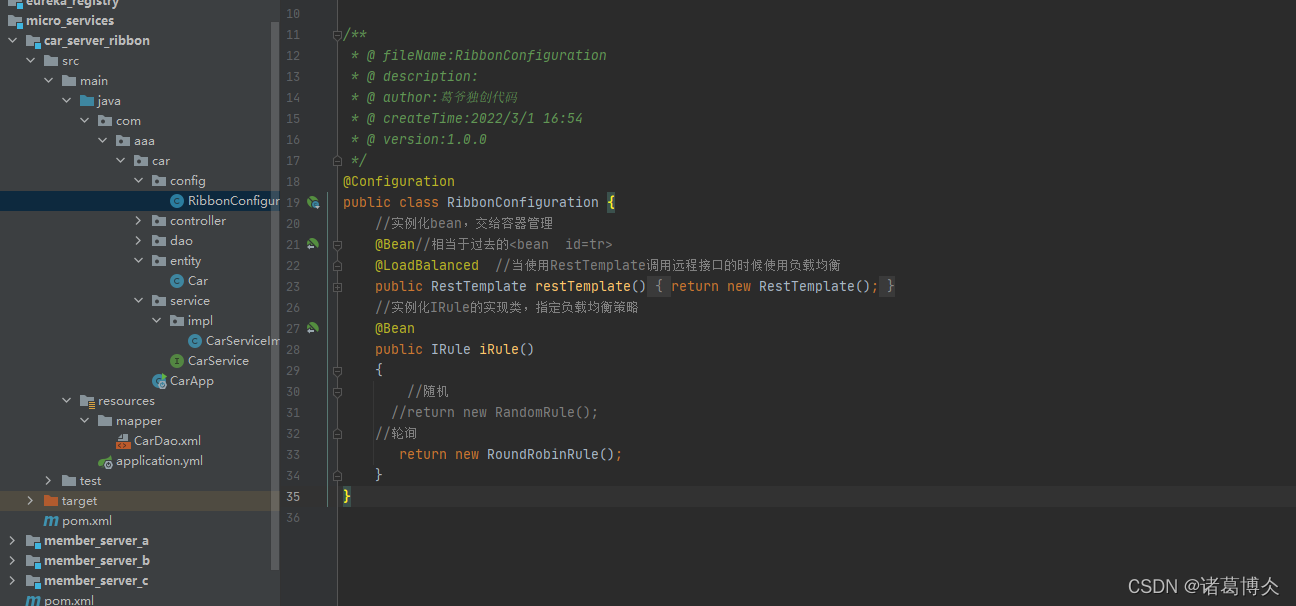Collapse the mapper folder chevron

(x=84, y=421)
